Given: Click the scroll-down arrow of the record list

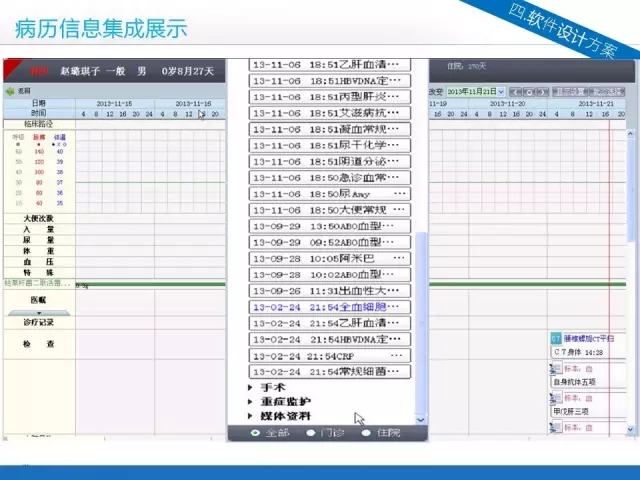Looking at the screenshot, I should click(421, 420).
